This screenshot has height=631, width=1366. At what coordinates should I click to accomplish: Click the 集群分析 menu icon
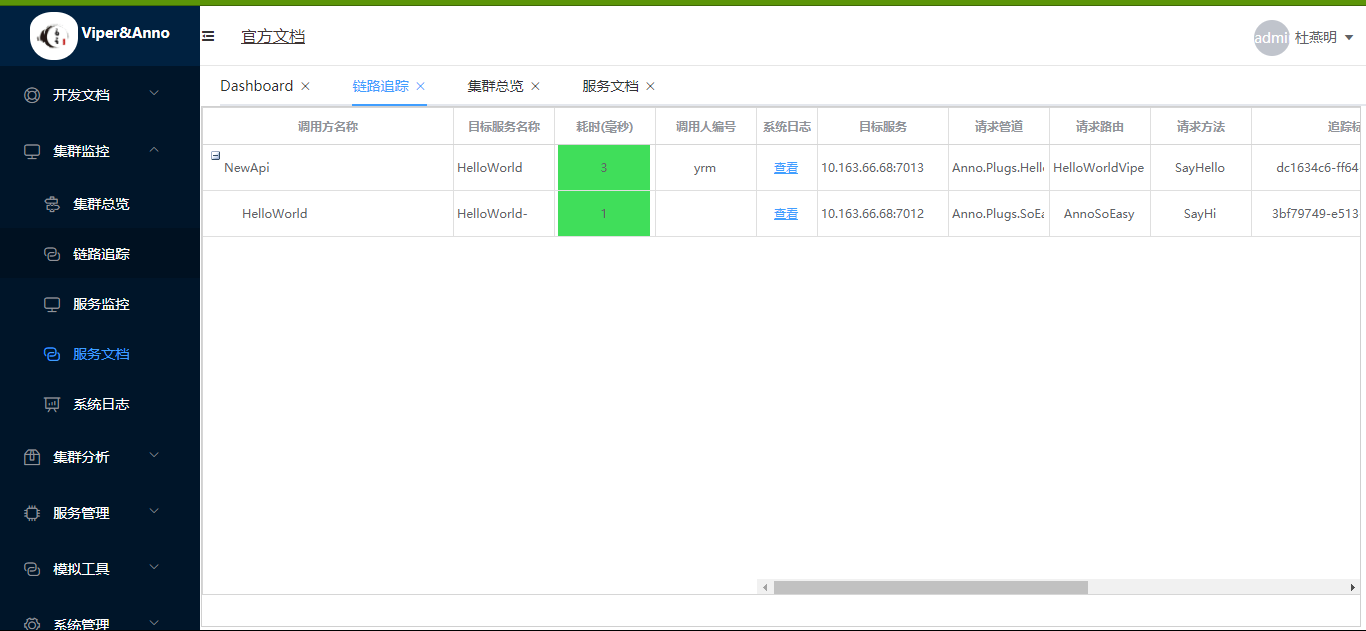point(32,457)
